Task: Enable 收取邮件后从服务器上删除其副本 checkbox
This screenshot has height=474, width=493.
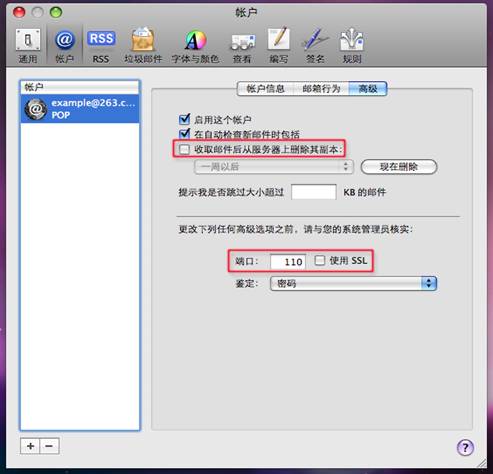Action: (184, 149)
